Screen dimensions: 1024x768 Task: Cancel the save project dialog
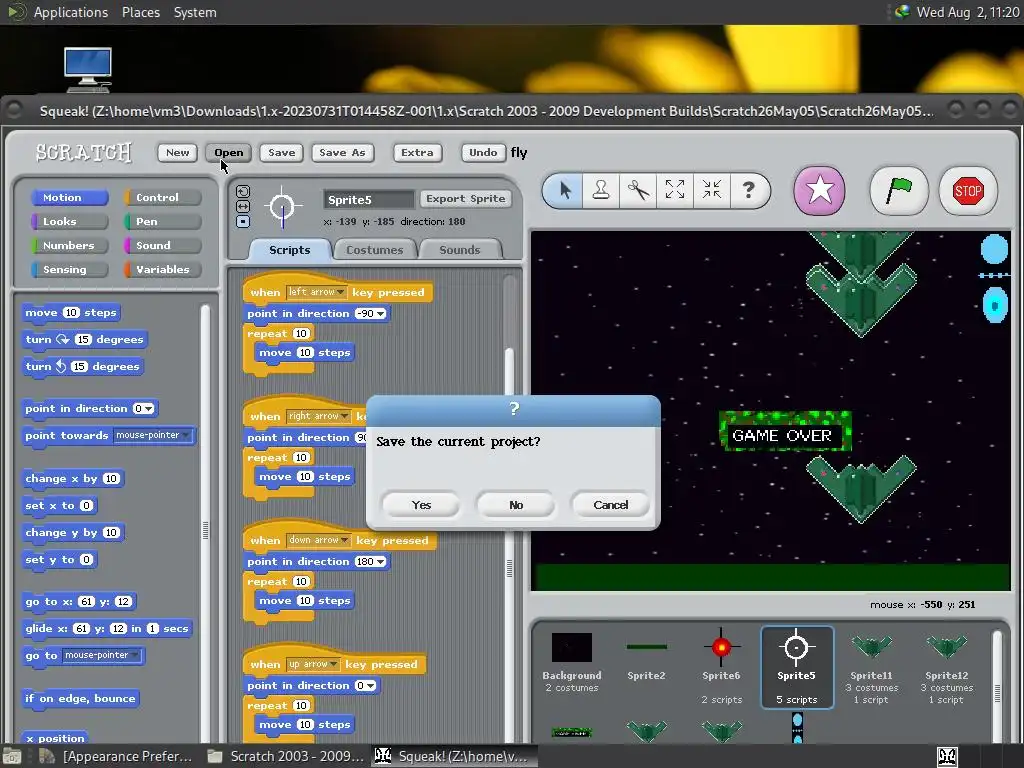pyautogui.click(x=611, y=505)
